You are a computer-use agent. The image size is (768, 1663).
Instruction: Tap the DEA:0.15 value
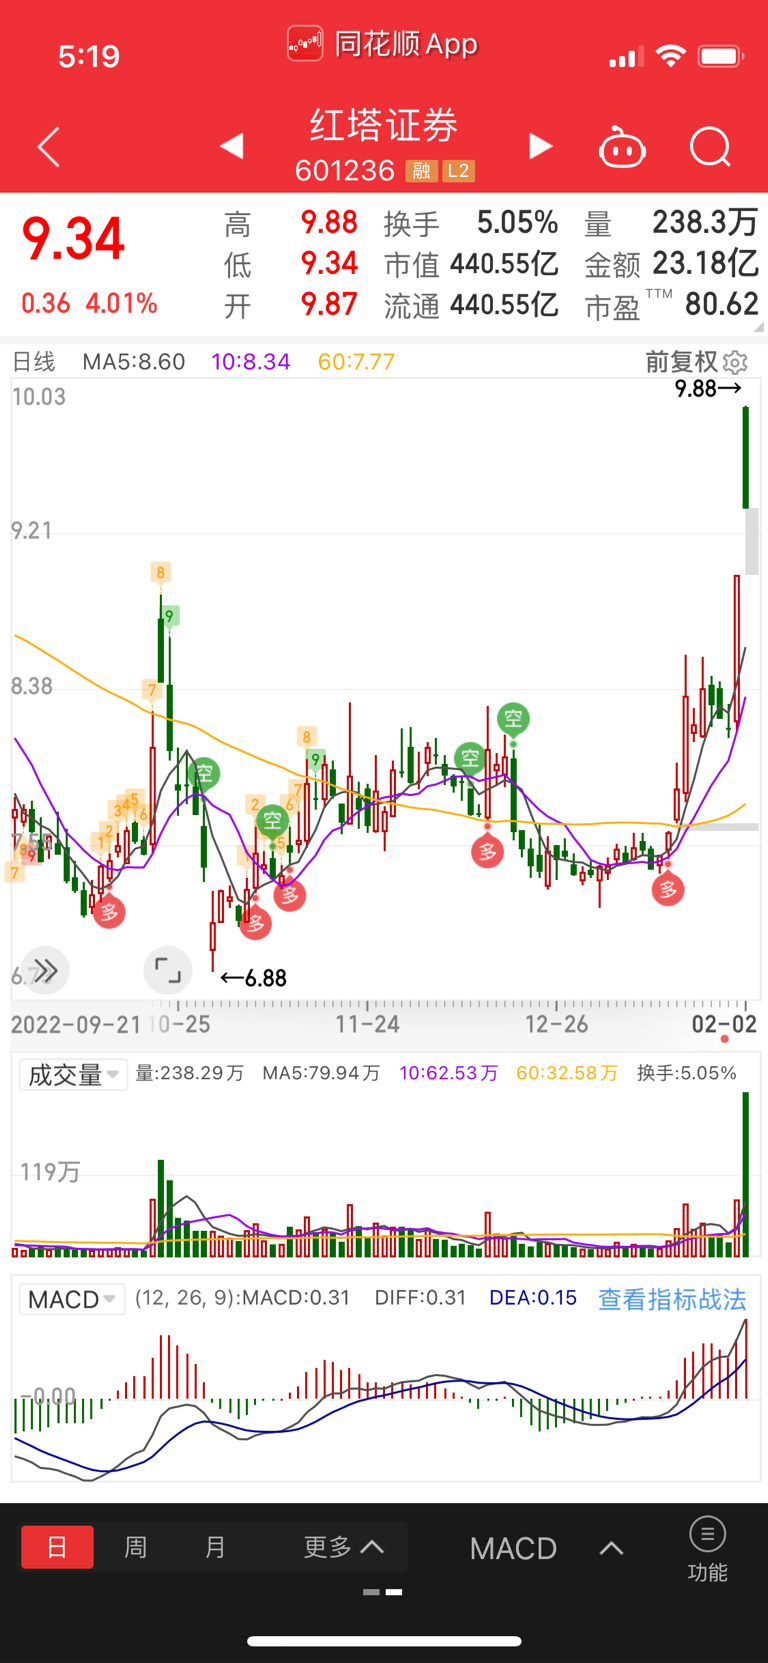533,1298
